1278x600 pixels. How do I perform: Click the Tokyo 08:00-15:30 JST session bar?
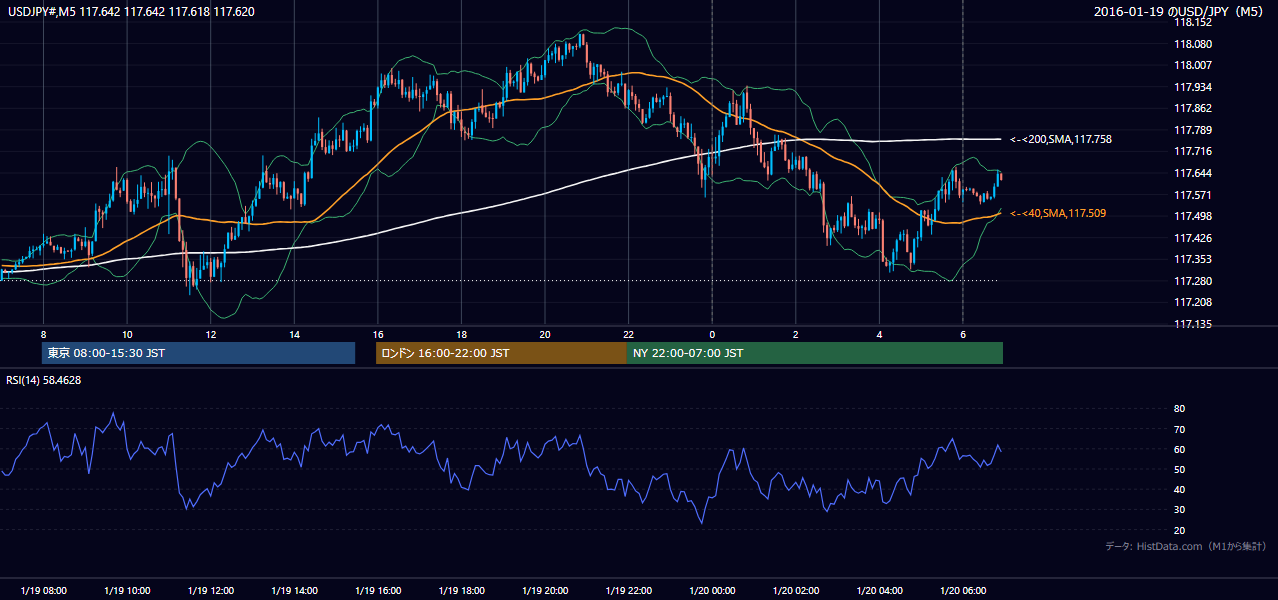point(198,353)
